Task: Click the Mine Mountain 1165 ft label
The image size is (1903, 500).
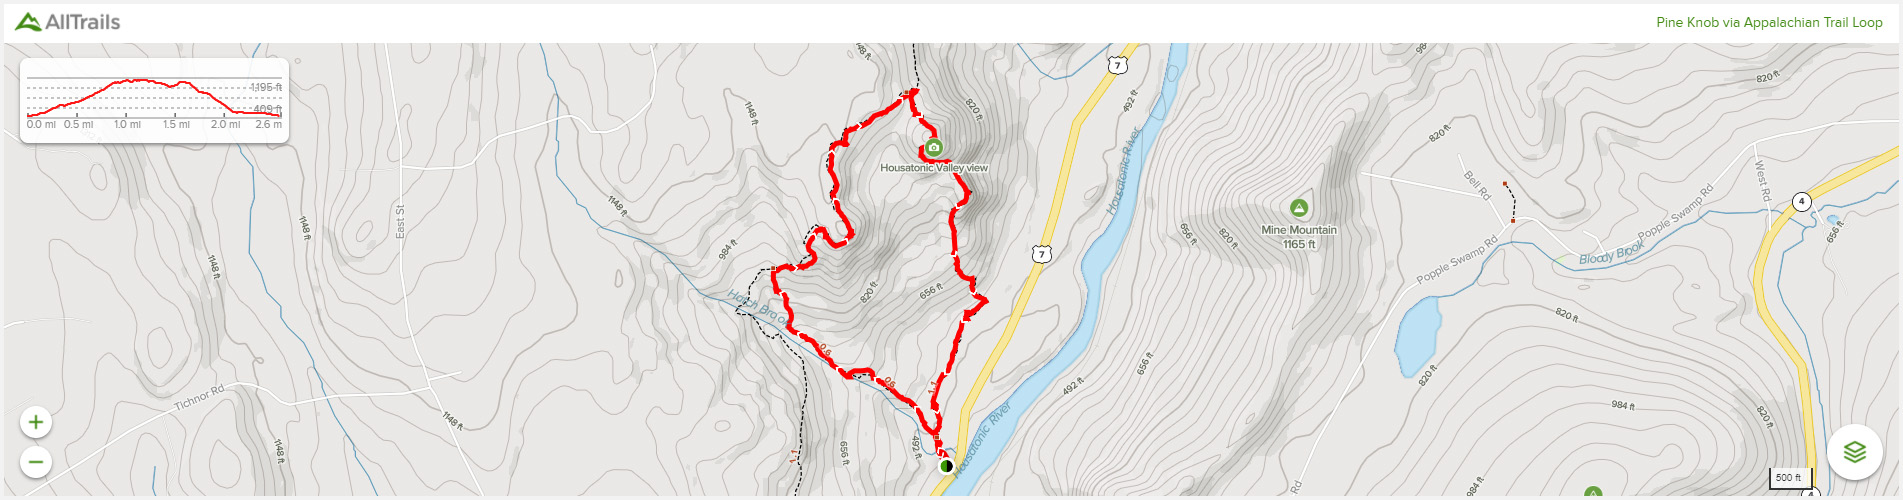Action: (1299, 237)
